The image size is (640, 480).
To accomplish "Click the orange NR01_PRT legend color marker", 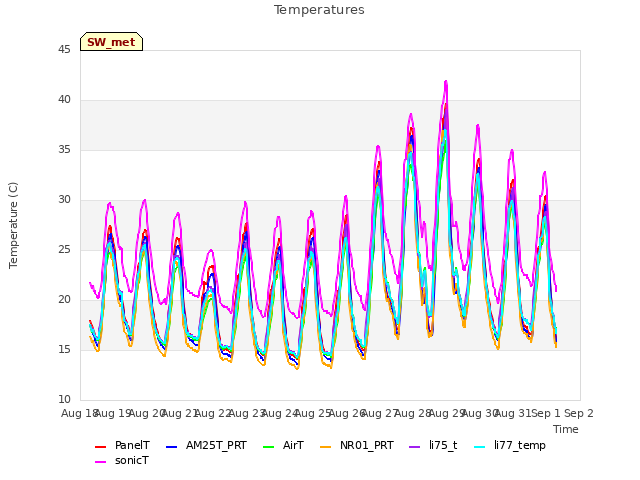I will pyautogui.click(x=326, y=447).
